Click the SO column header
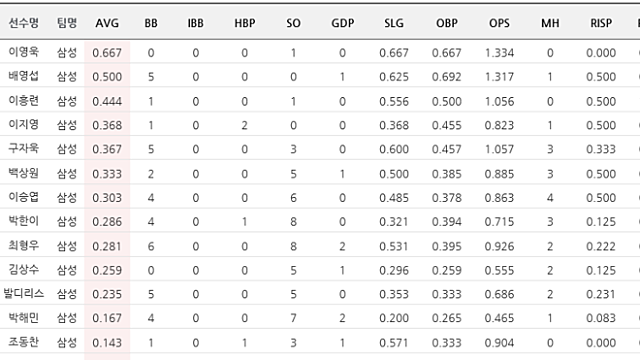Viewport: 640px width, 360px height. coord(293,23)
